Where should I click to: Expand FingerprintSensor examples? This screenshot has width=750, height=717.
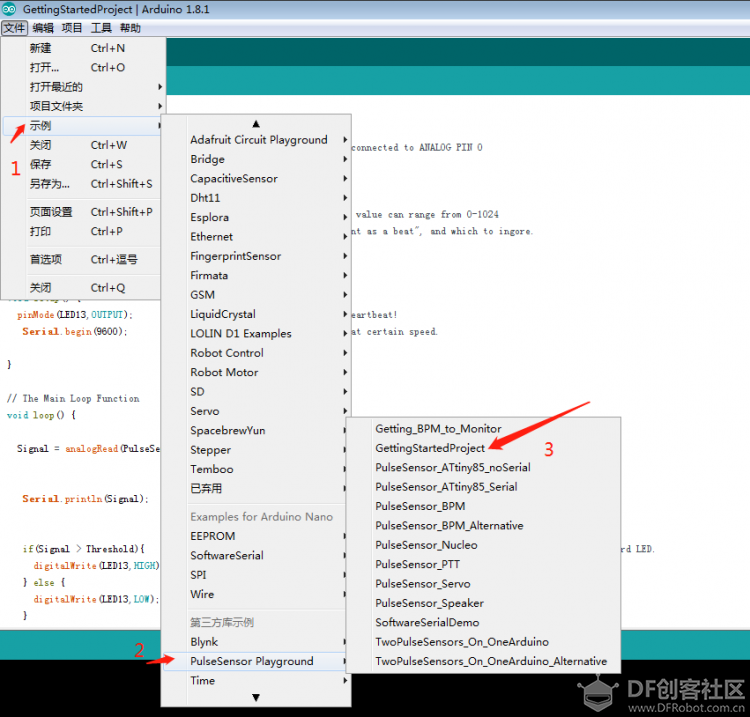click(256, 256)
